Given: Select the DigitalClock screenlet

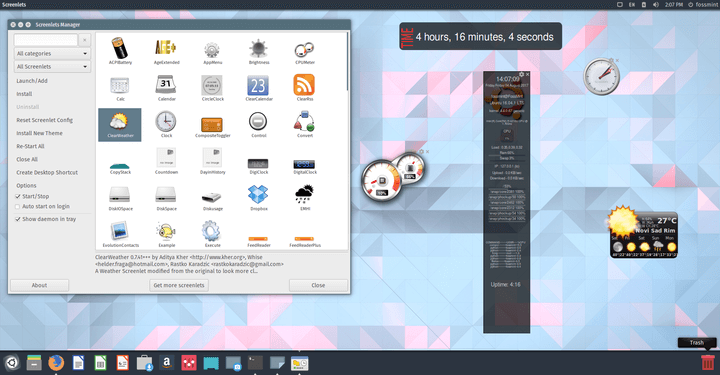Looking at the screenshot, I should tap(304, 166).
